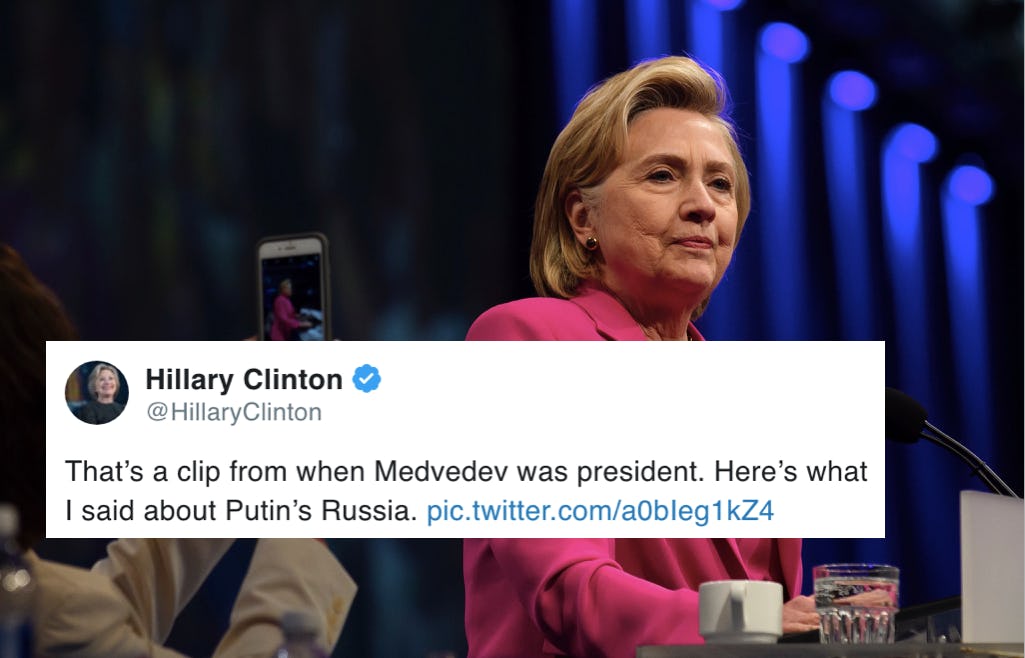This screenshot has height=658, width=1025.
Task: Click the raised smartphone in the audience
Action: [x=293, y=287]
